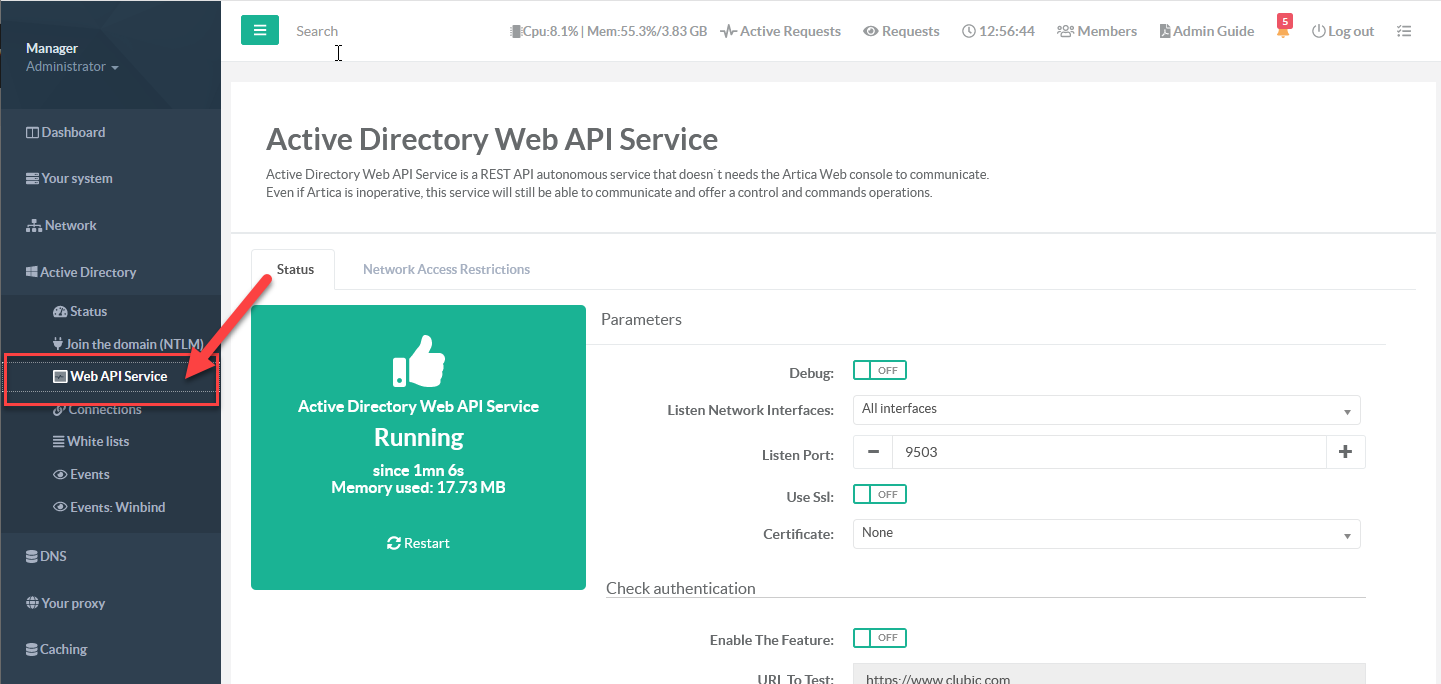Expand the Administrator user menu
This screenshot has height=684, width=1441.
click(72, 67)
